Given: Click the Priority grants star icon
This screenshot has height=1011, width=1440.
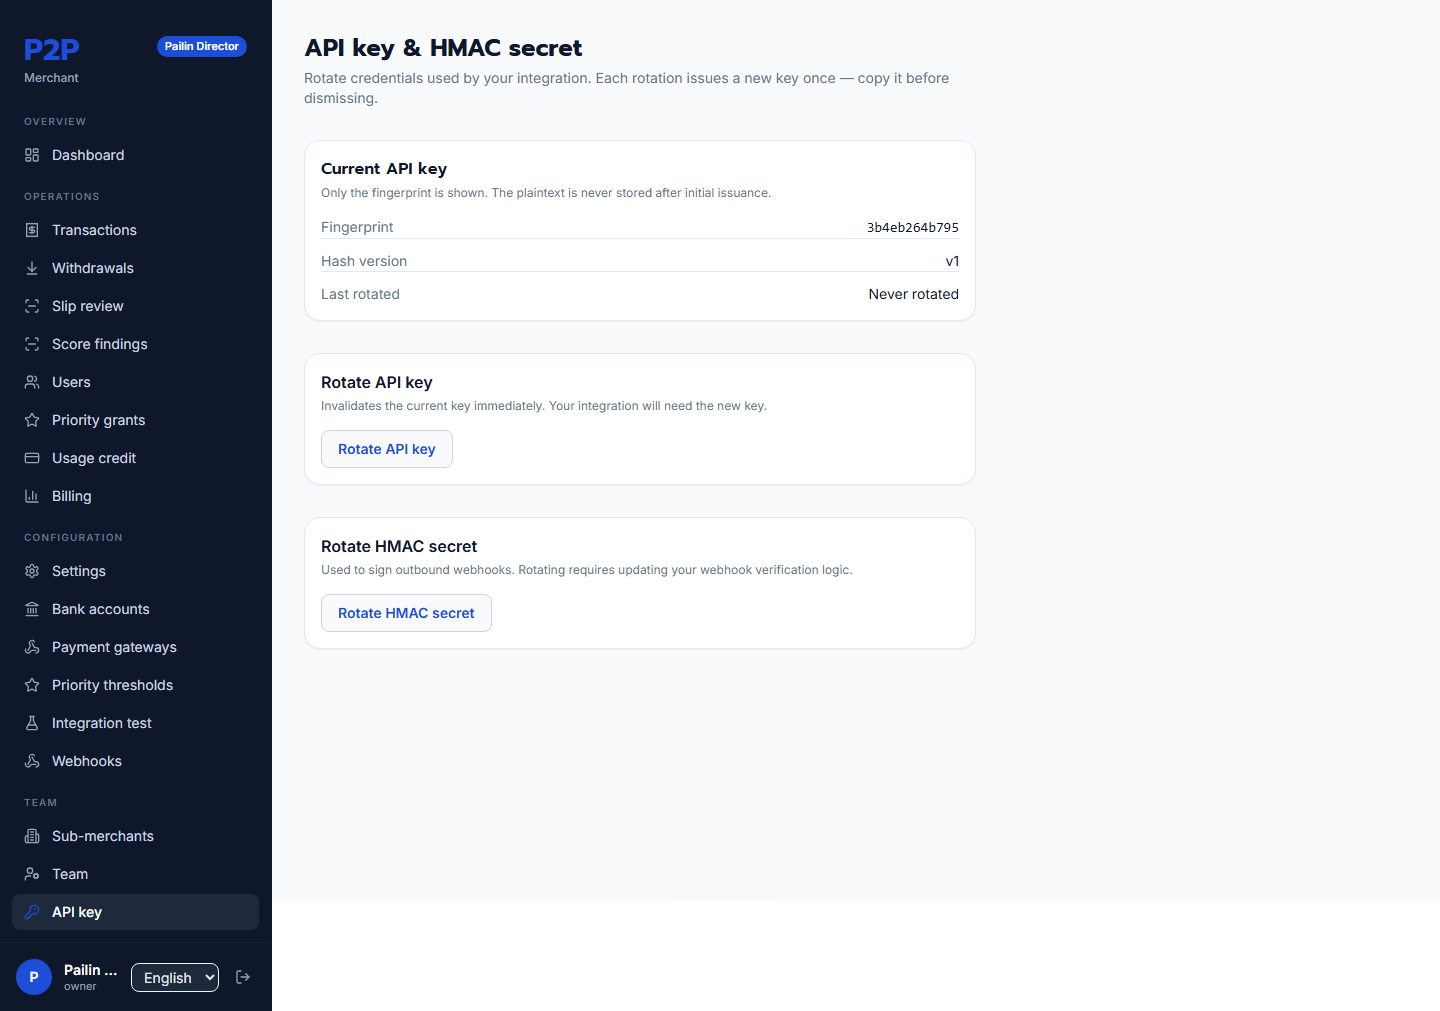Looking at the screenshot, I should [x=32, y=420].
